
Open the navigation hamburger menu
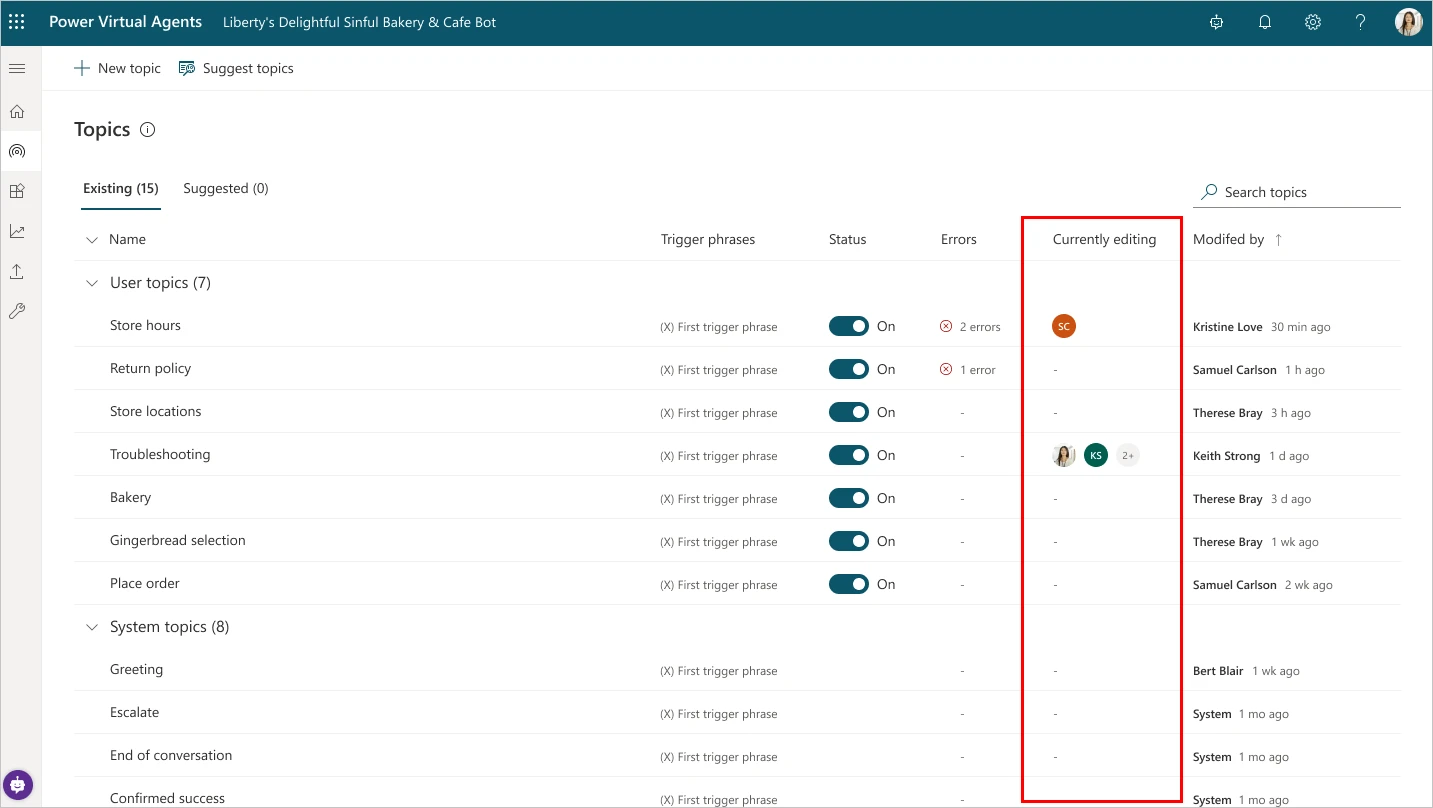16,68
